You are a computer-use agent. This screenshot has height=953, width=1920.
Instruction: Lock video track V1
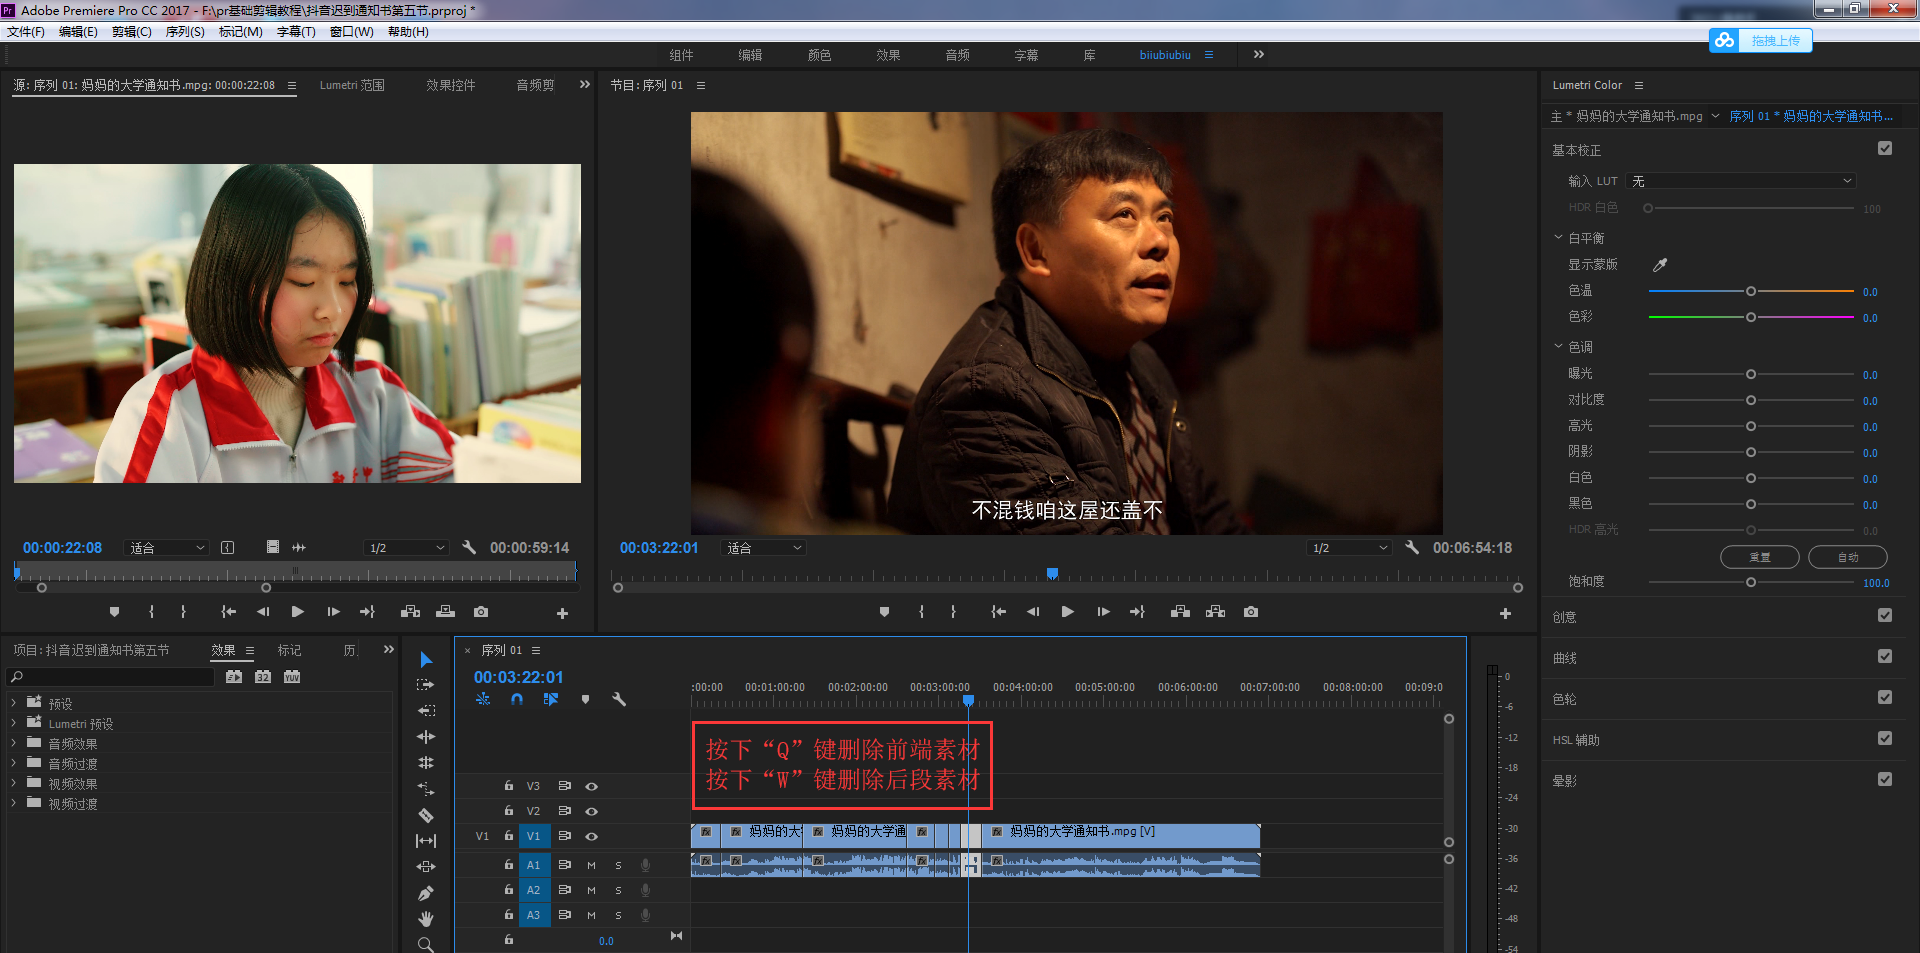coord(508,836)
